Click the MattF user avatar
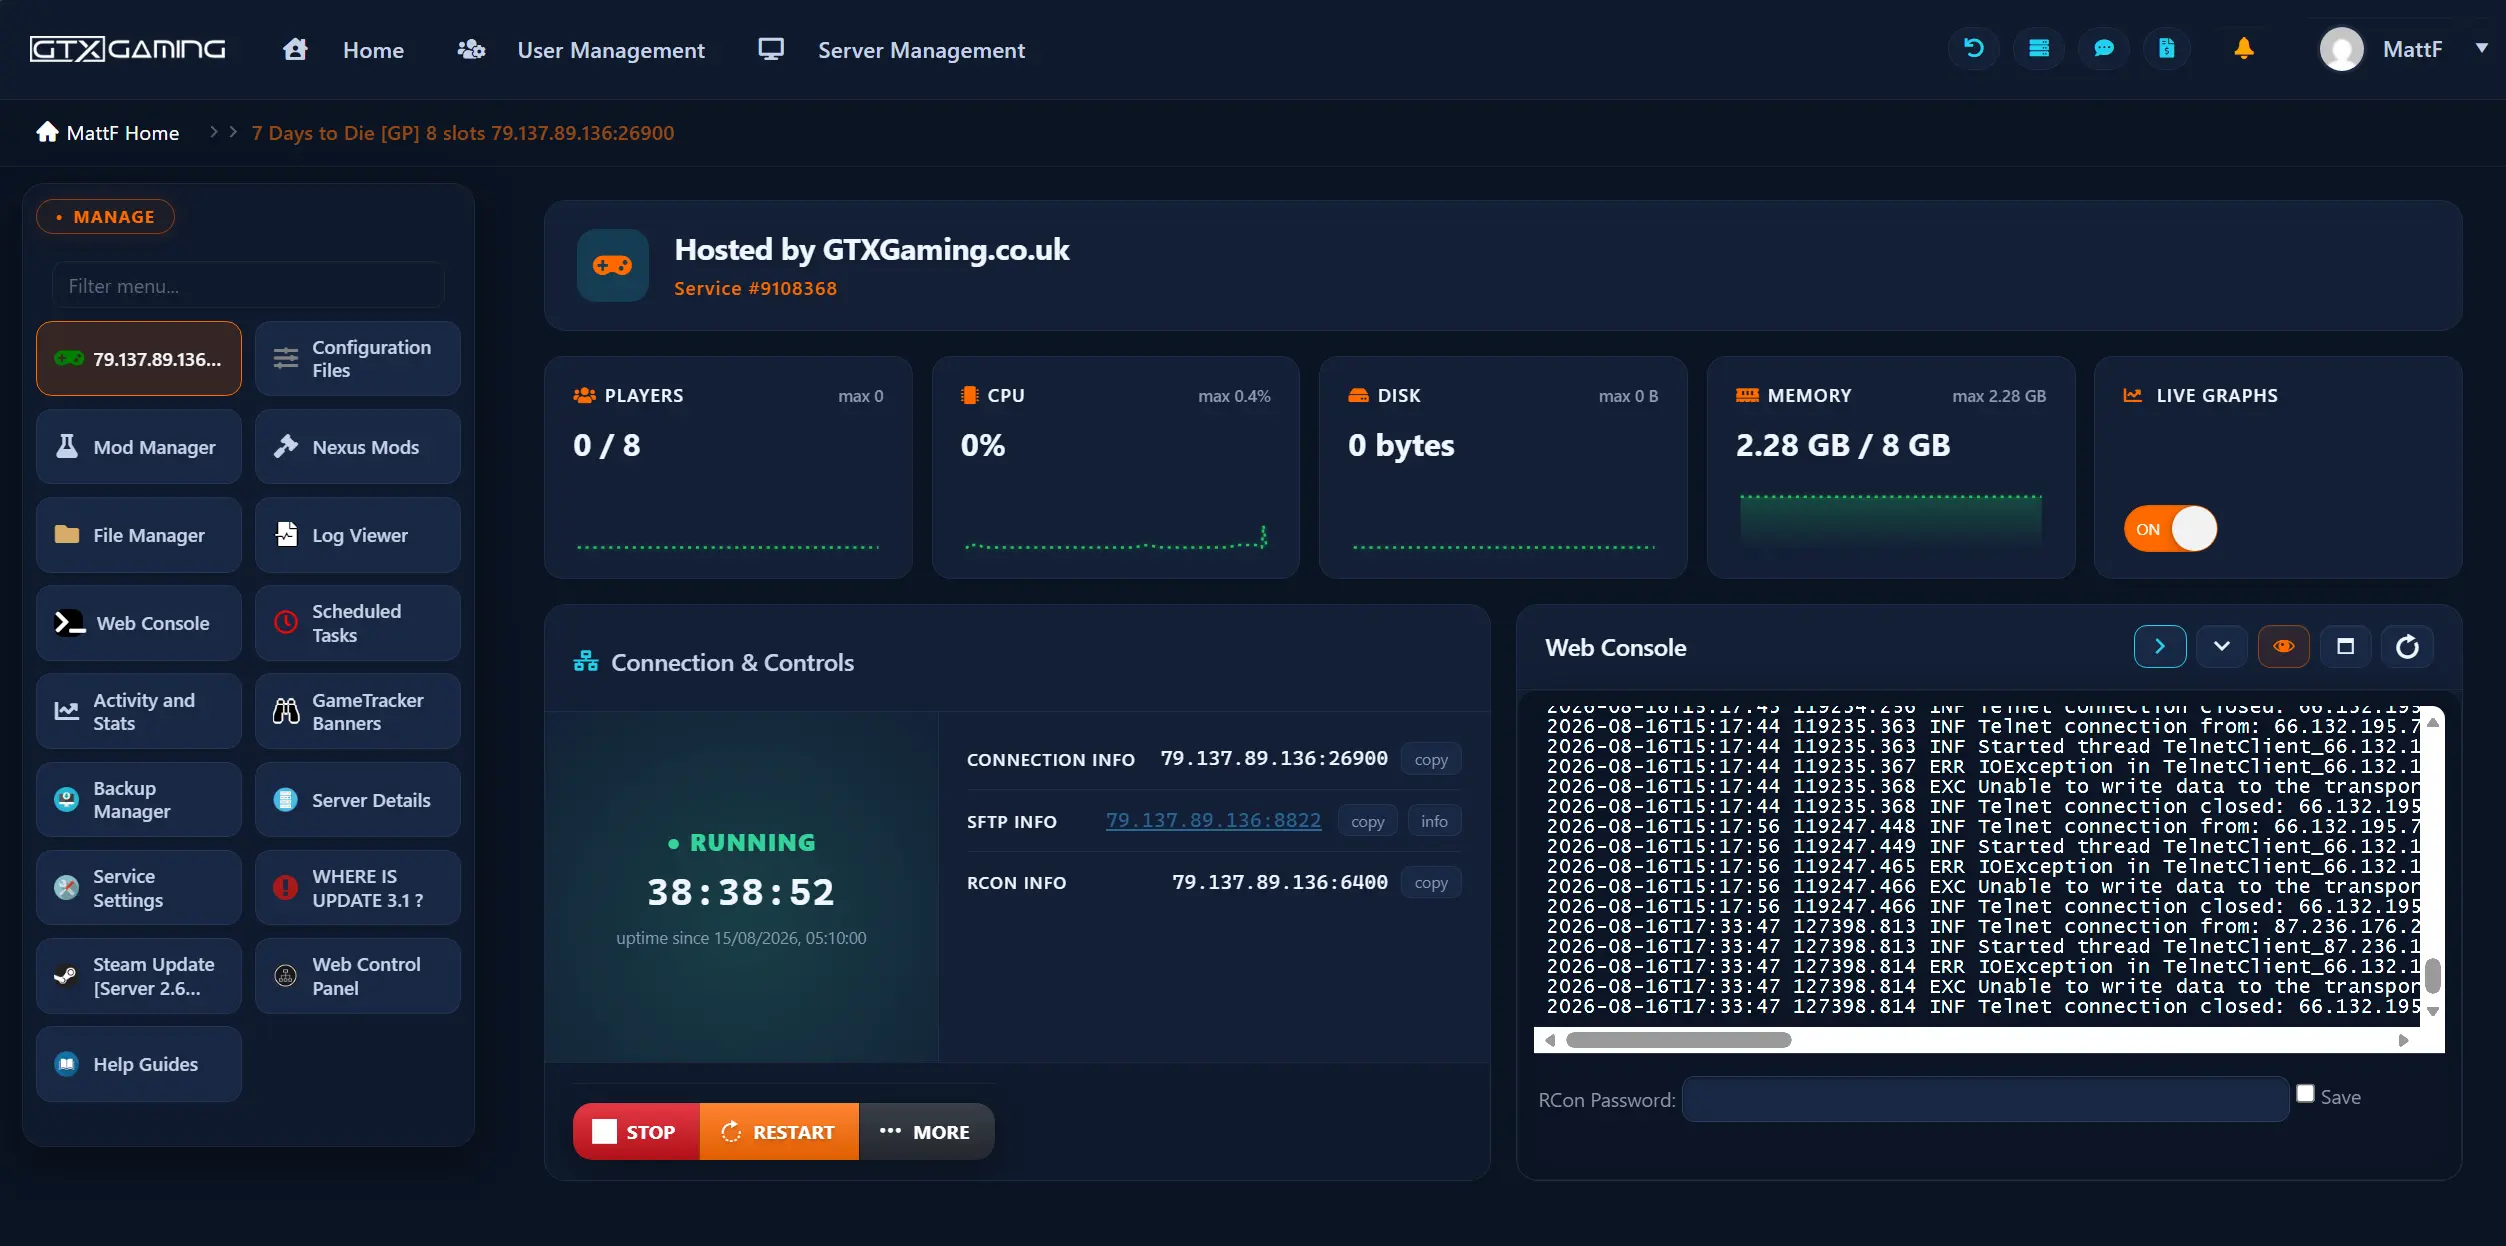2506x1246 pixels. (x=2341, y=49)
